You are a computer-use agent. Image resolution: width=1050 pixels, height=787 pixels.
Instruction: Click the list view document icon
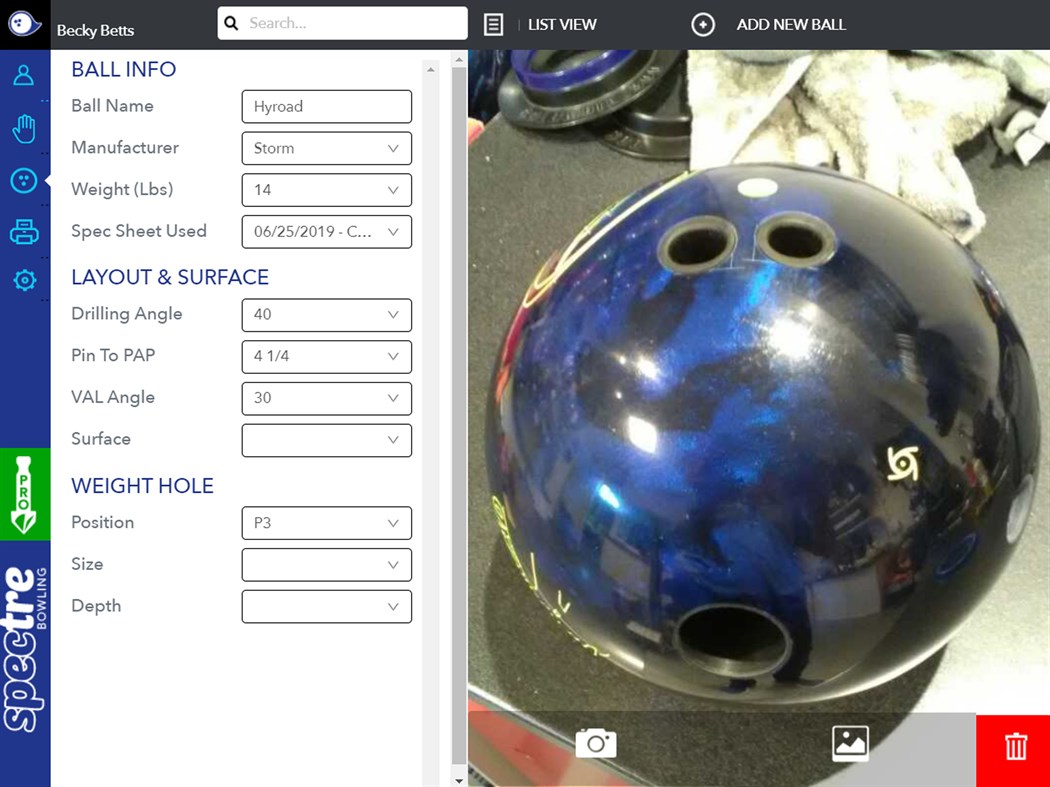pos(493,24)
